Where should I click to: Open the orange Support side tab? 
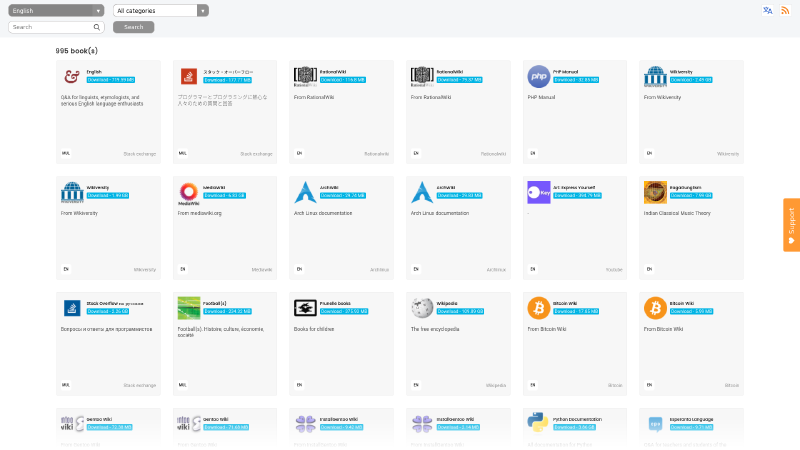tap(791, 224)
